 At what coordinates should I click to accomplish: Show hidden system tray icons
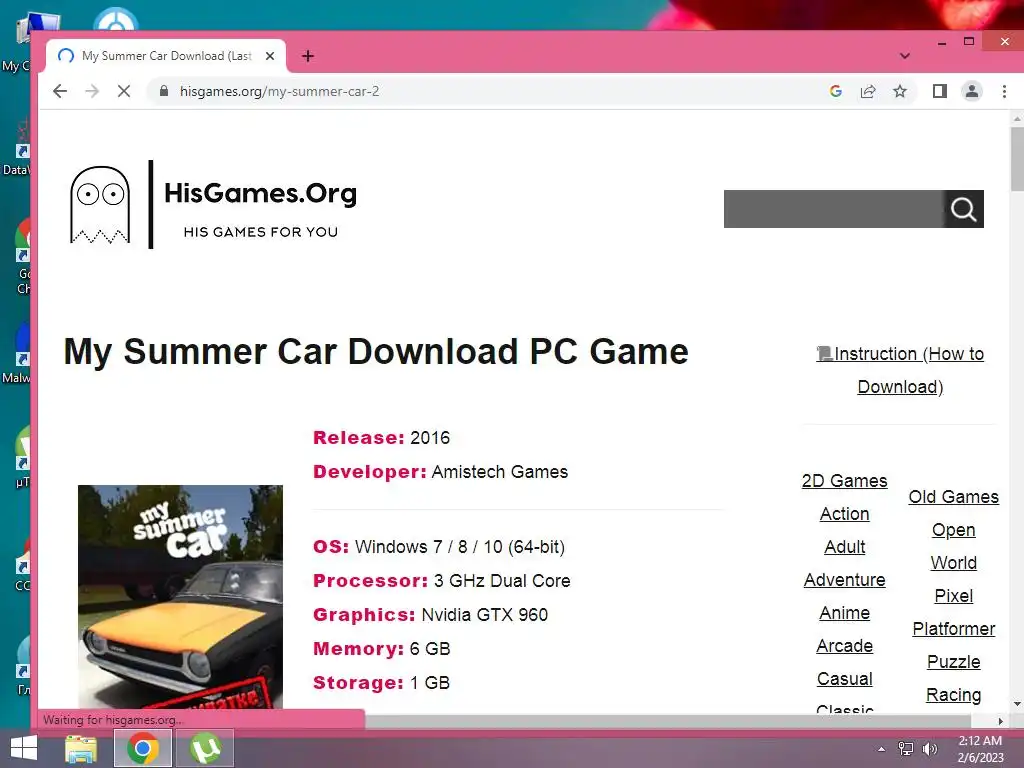click(x=881, y=749)
